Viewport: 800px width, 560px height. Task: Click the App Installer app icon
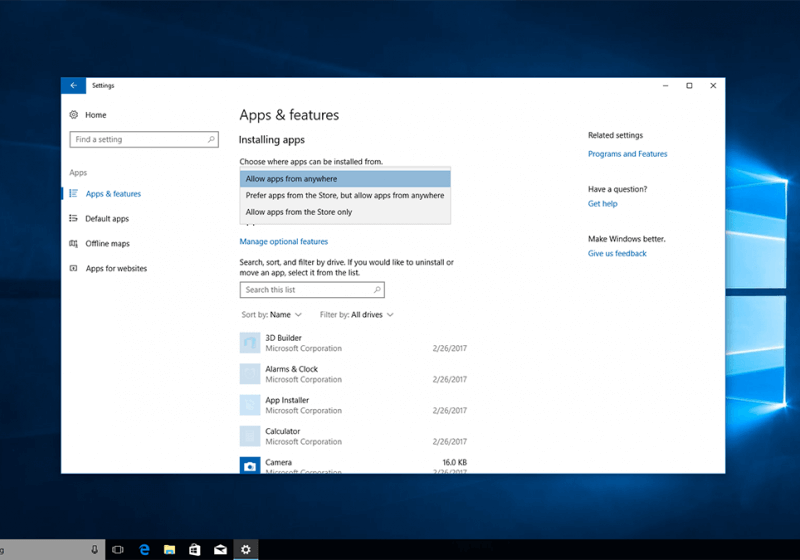tap(250, 405)
